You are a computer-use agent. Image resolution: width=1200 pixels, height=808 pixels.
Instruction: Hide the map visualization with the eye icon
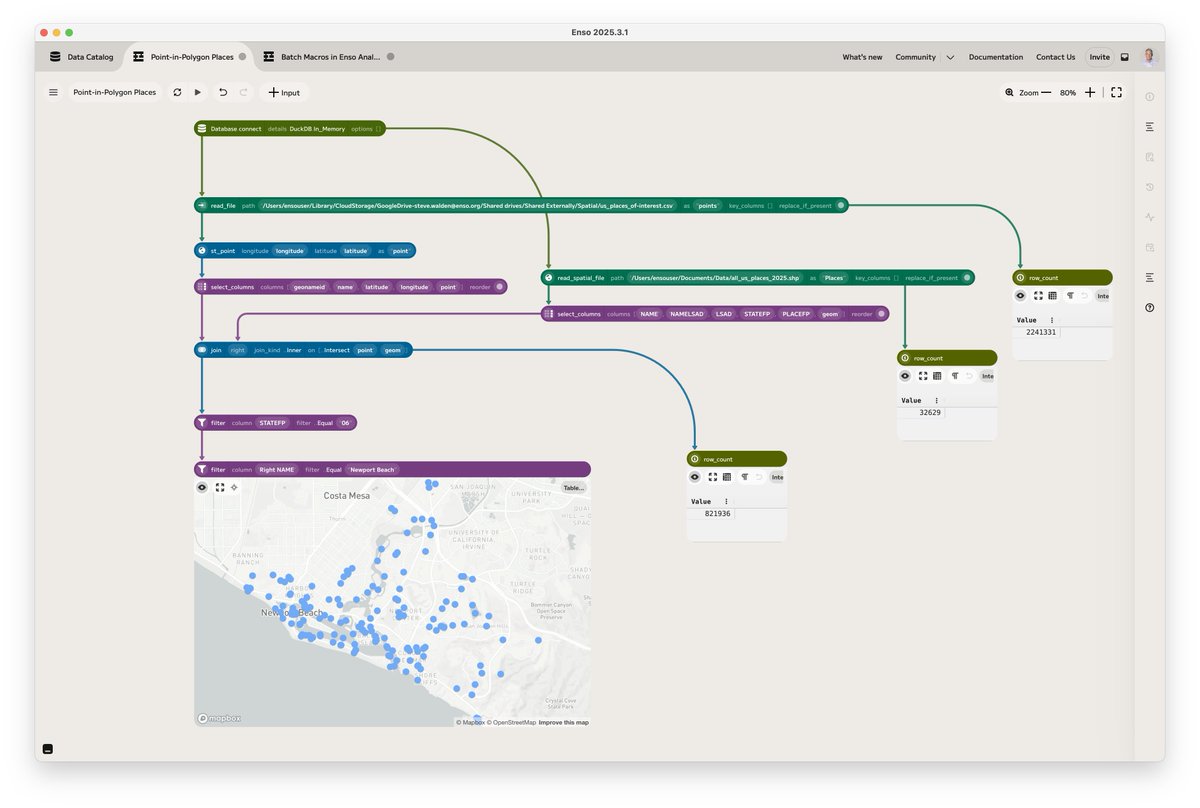pyautogui.click(x=202, y=487)
